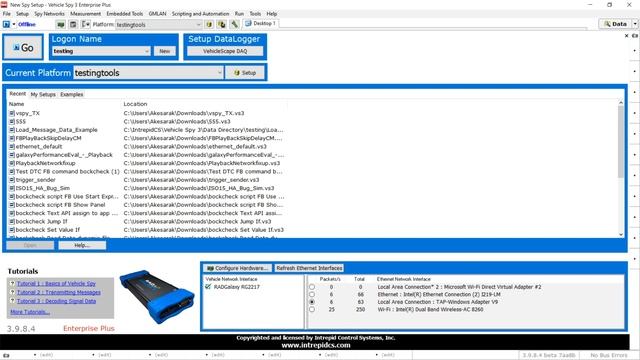This screenshot has height=360, width=640.
Task: Open the Scripting and Automation menu
Action: coord(200,13)
